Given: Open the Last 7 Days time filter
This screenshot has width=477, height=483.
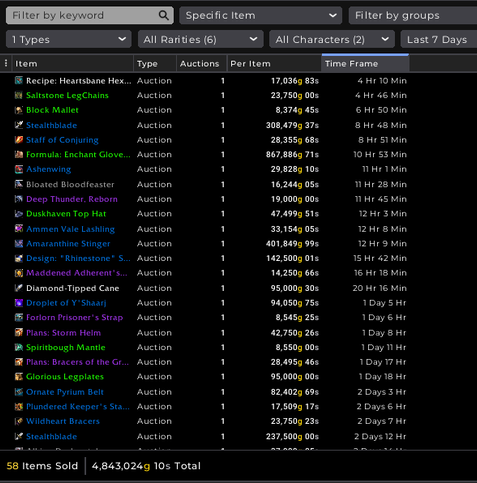Looking at the screenshot, I should coord(439,40).
